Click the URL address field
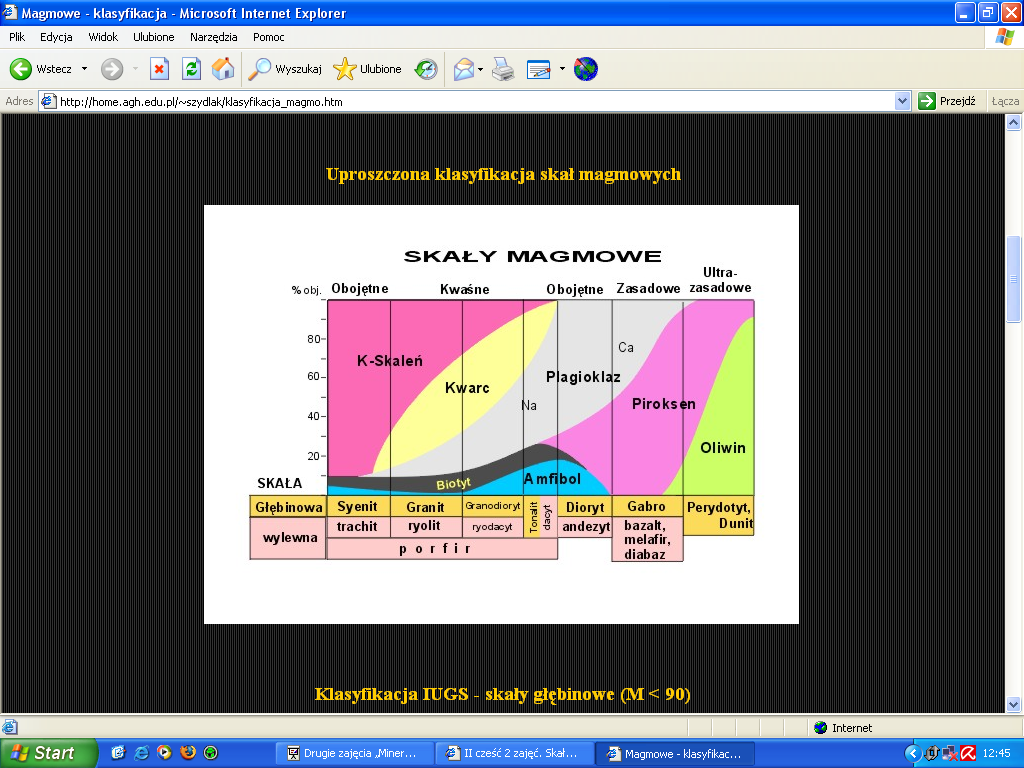This screenshot has width=1024, height=768. pos(470,101)
